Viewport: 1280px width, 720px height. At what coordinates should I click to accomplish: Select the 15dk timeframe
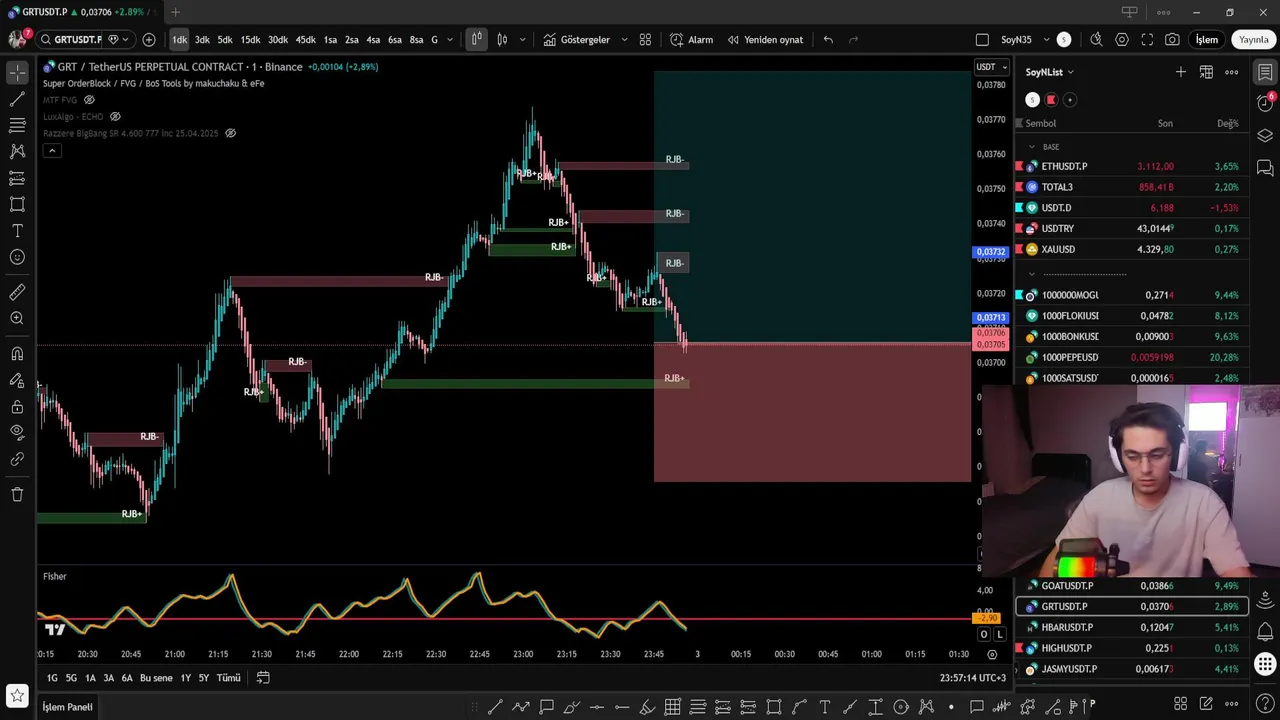click(250, 40)
